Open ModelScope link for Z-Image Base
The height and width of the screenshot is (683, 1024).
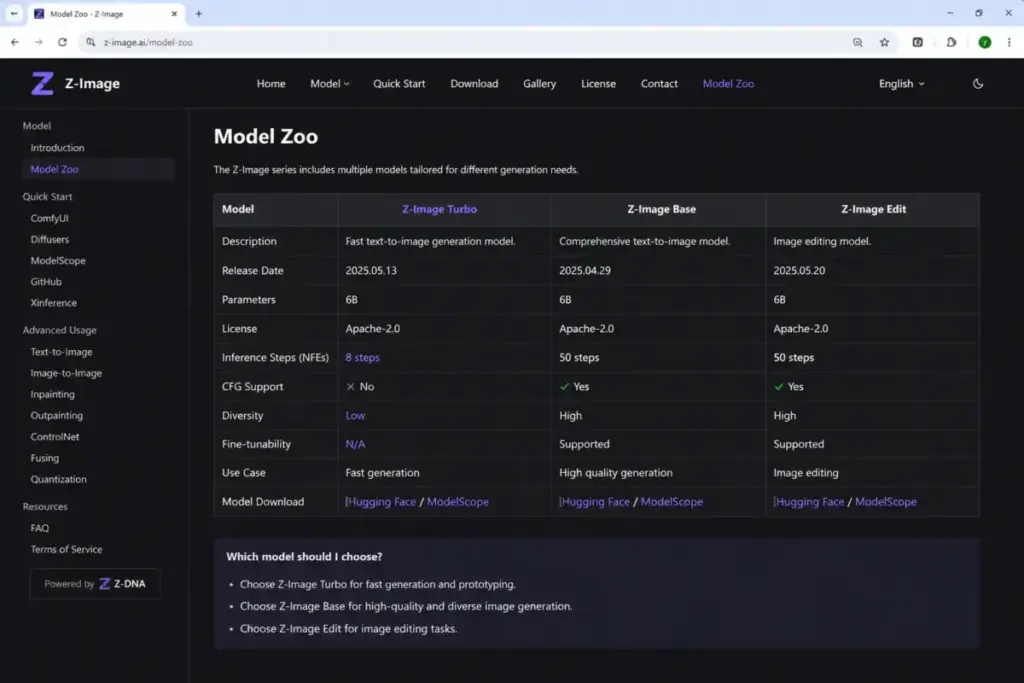pyautogui.click(x=672, y=501)
